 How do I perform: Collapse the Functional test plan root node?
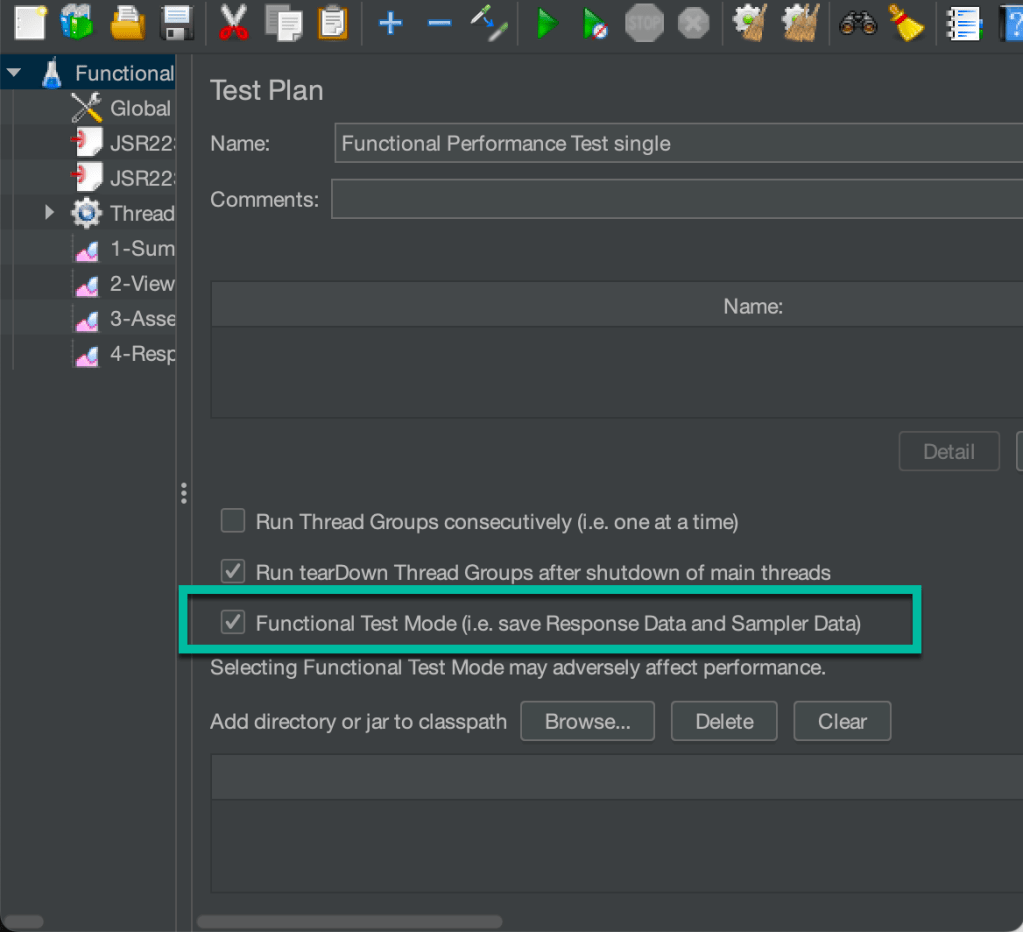coord(14,72)
